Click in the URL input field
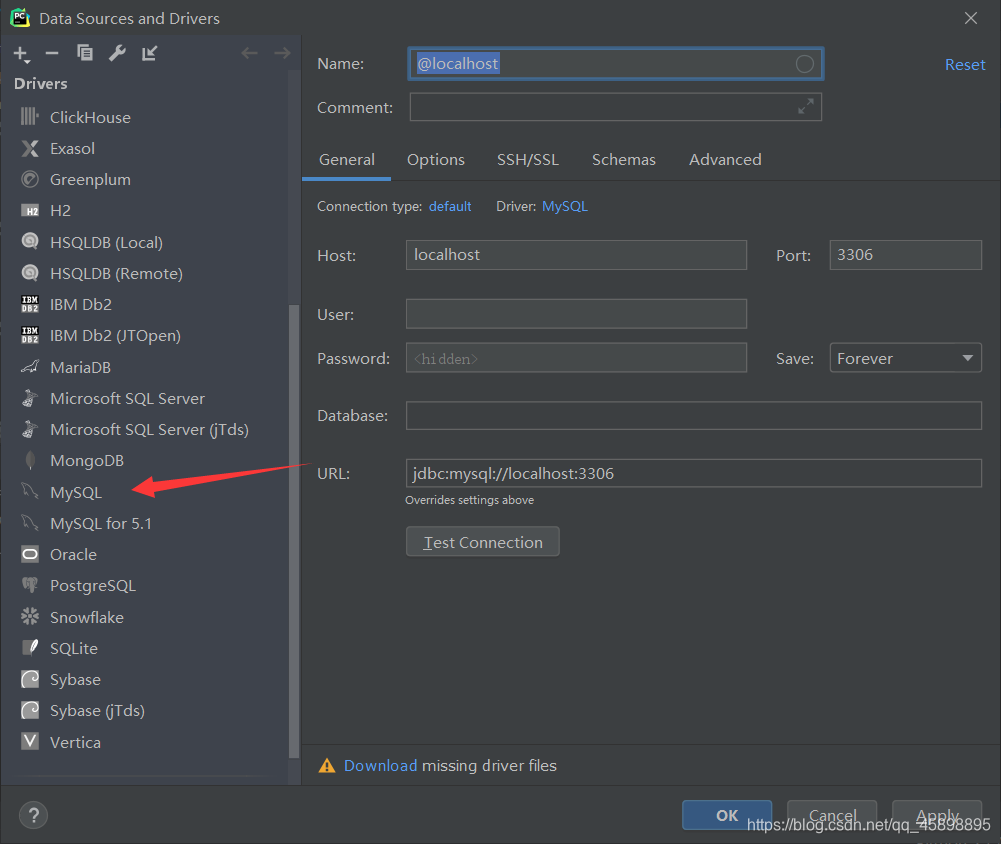Image resolution: width=1001 pixels, height=844 pixels. (693, 473)
